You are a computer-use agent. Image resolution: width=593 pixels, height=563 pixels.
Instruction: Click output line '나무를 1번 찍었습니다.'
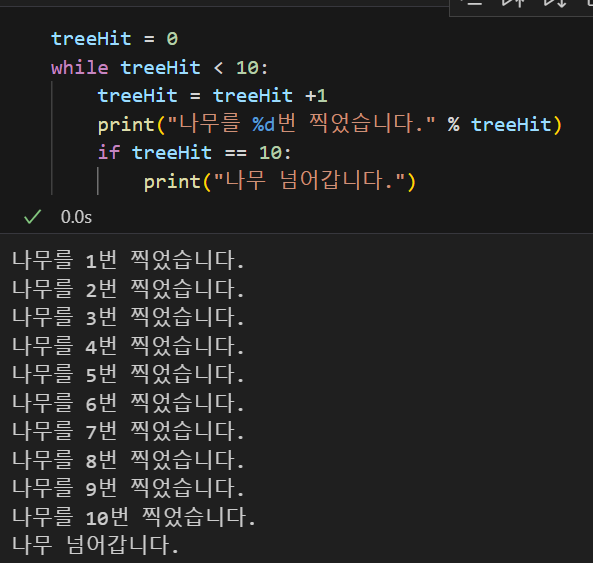point(128,260)
